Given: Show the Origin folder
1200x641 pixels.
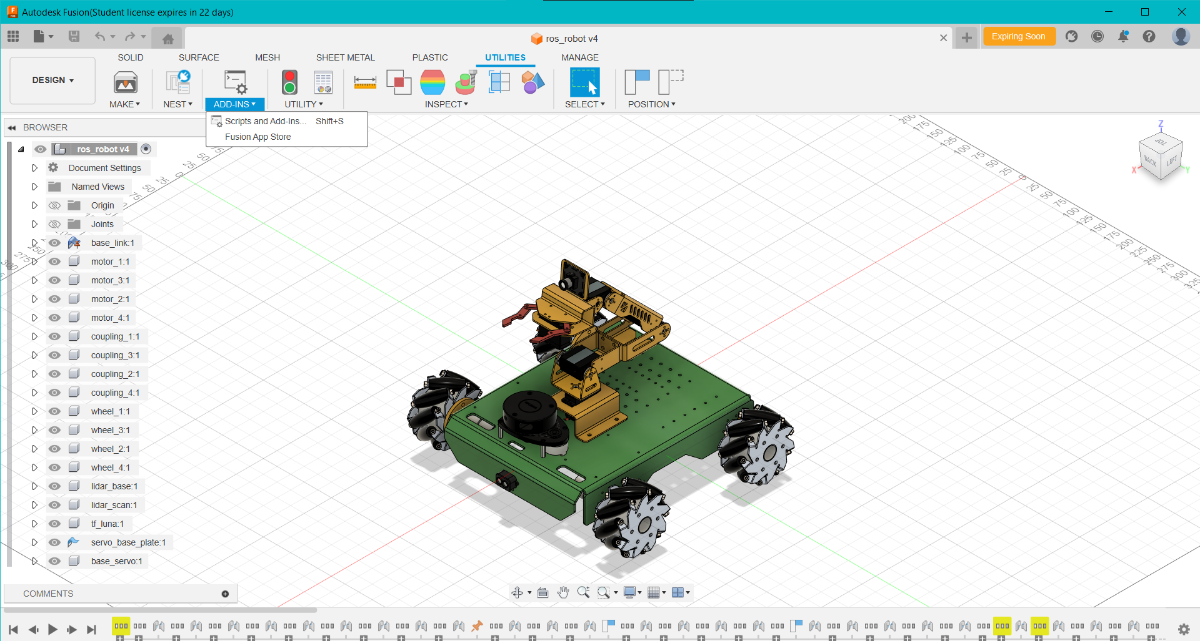Looking at the screenshot, I should [55, 205].
